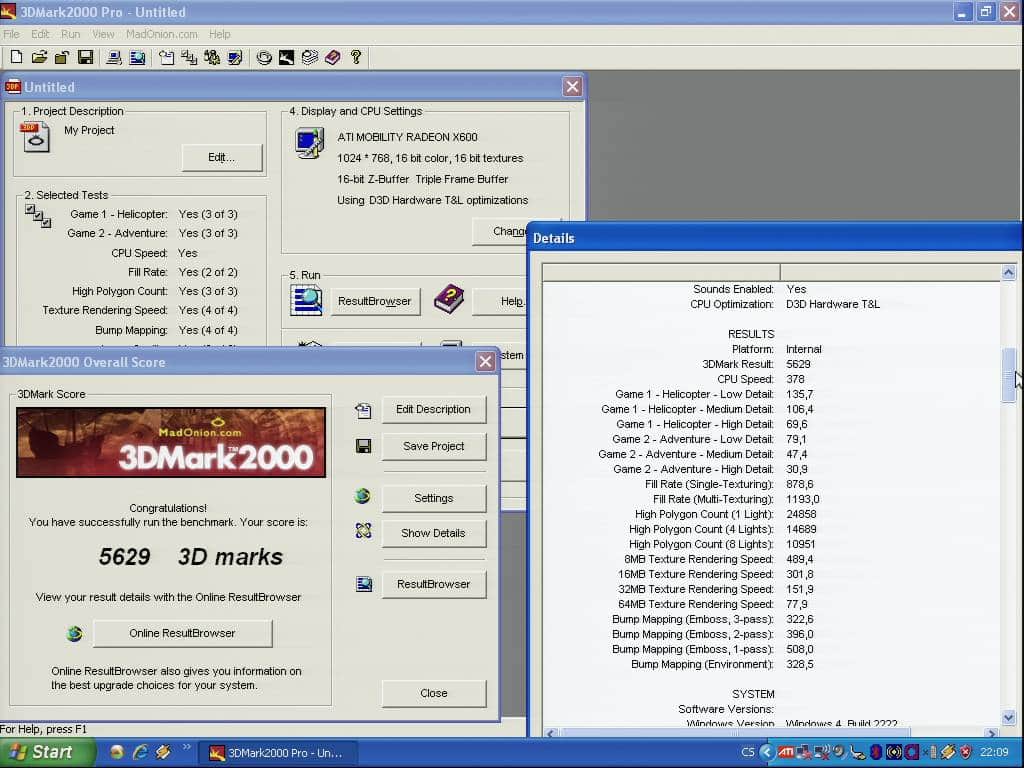Click High Polygon Count (1 Light) value 24858
1024x768 pixels.
[801, 515]
